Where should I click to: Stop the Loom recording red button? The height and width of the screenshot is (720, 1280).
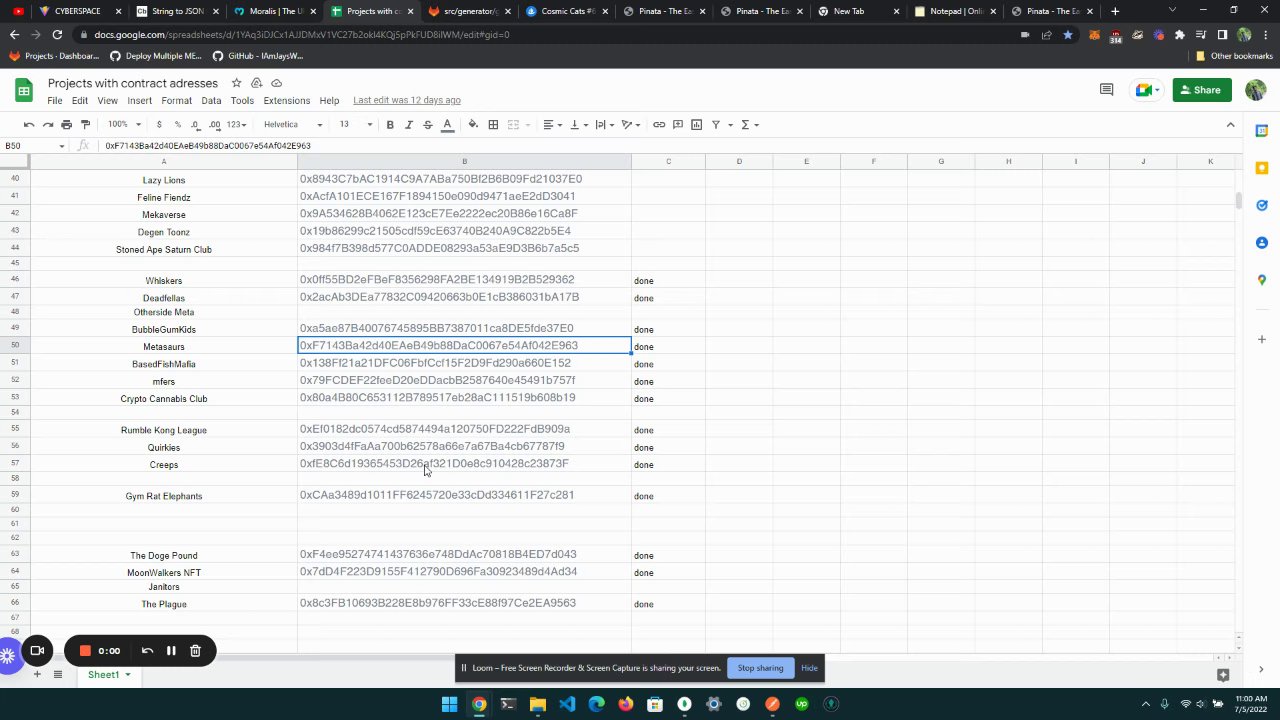[85, 651]
